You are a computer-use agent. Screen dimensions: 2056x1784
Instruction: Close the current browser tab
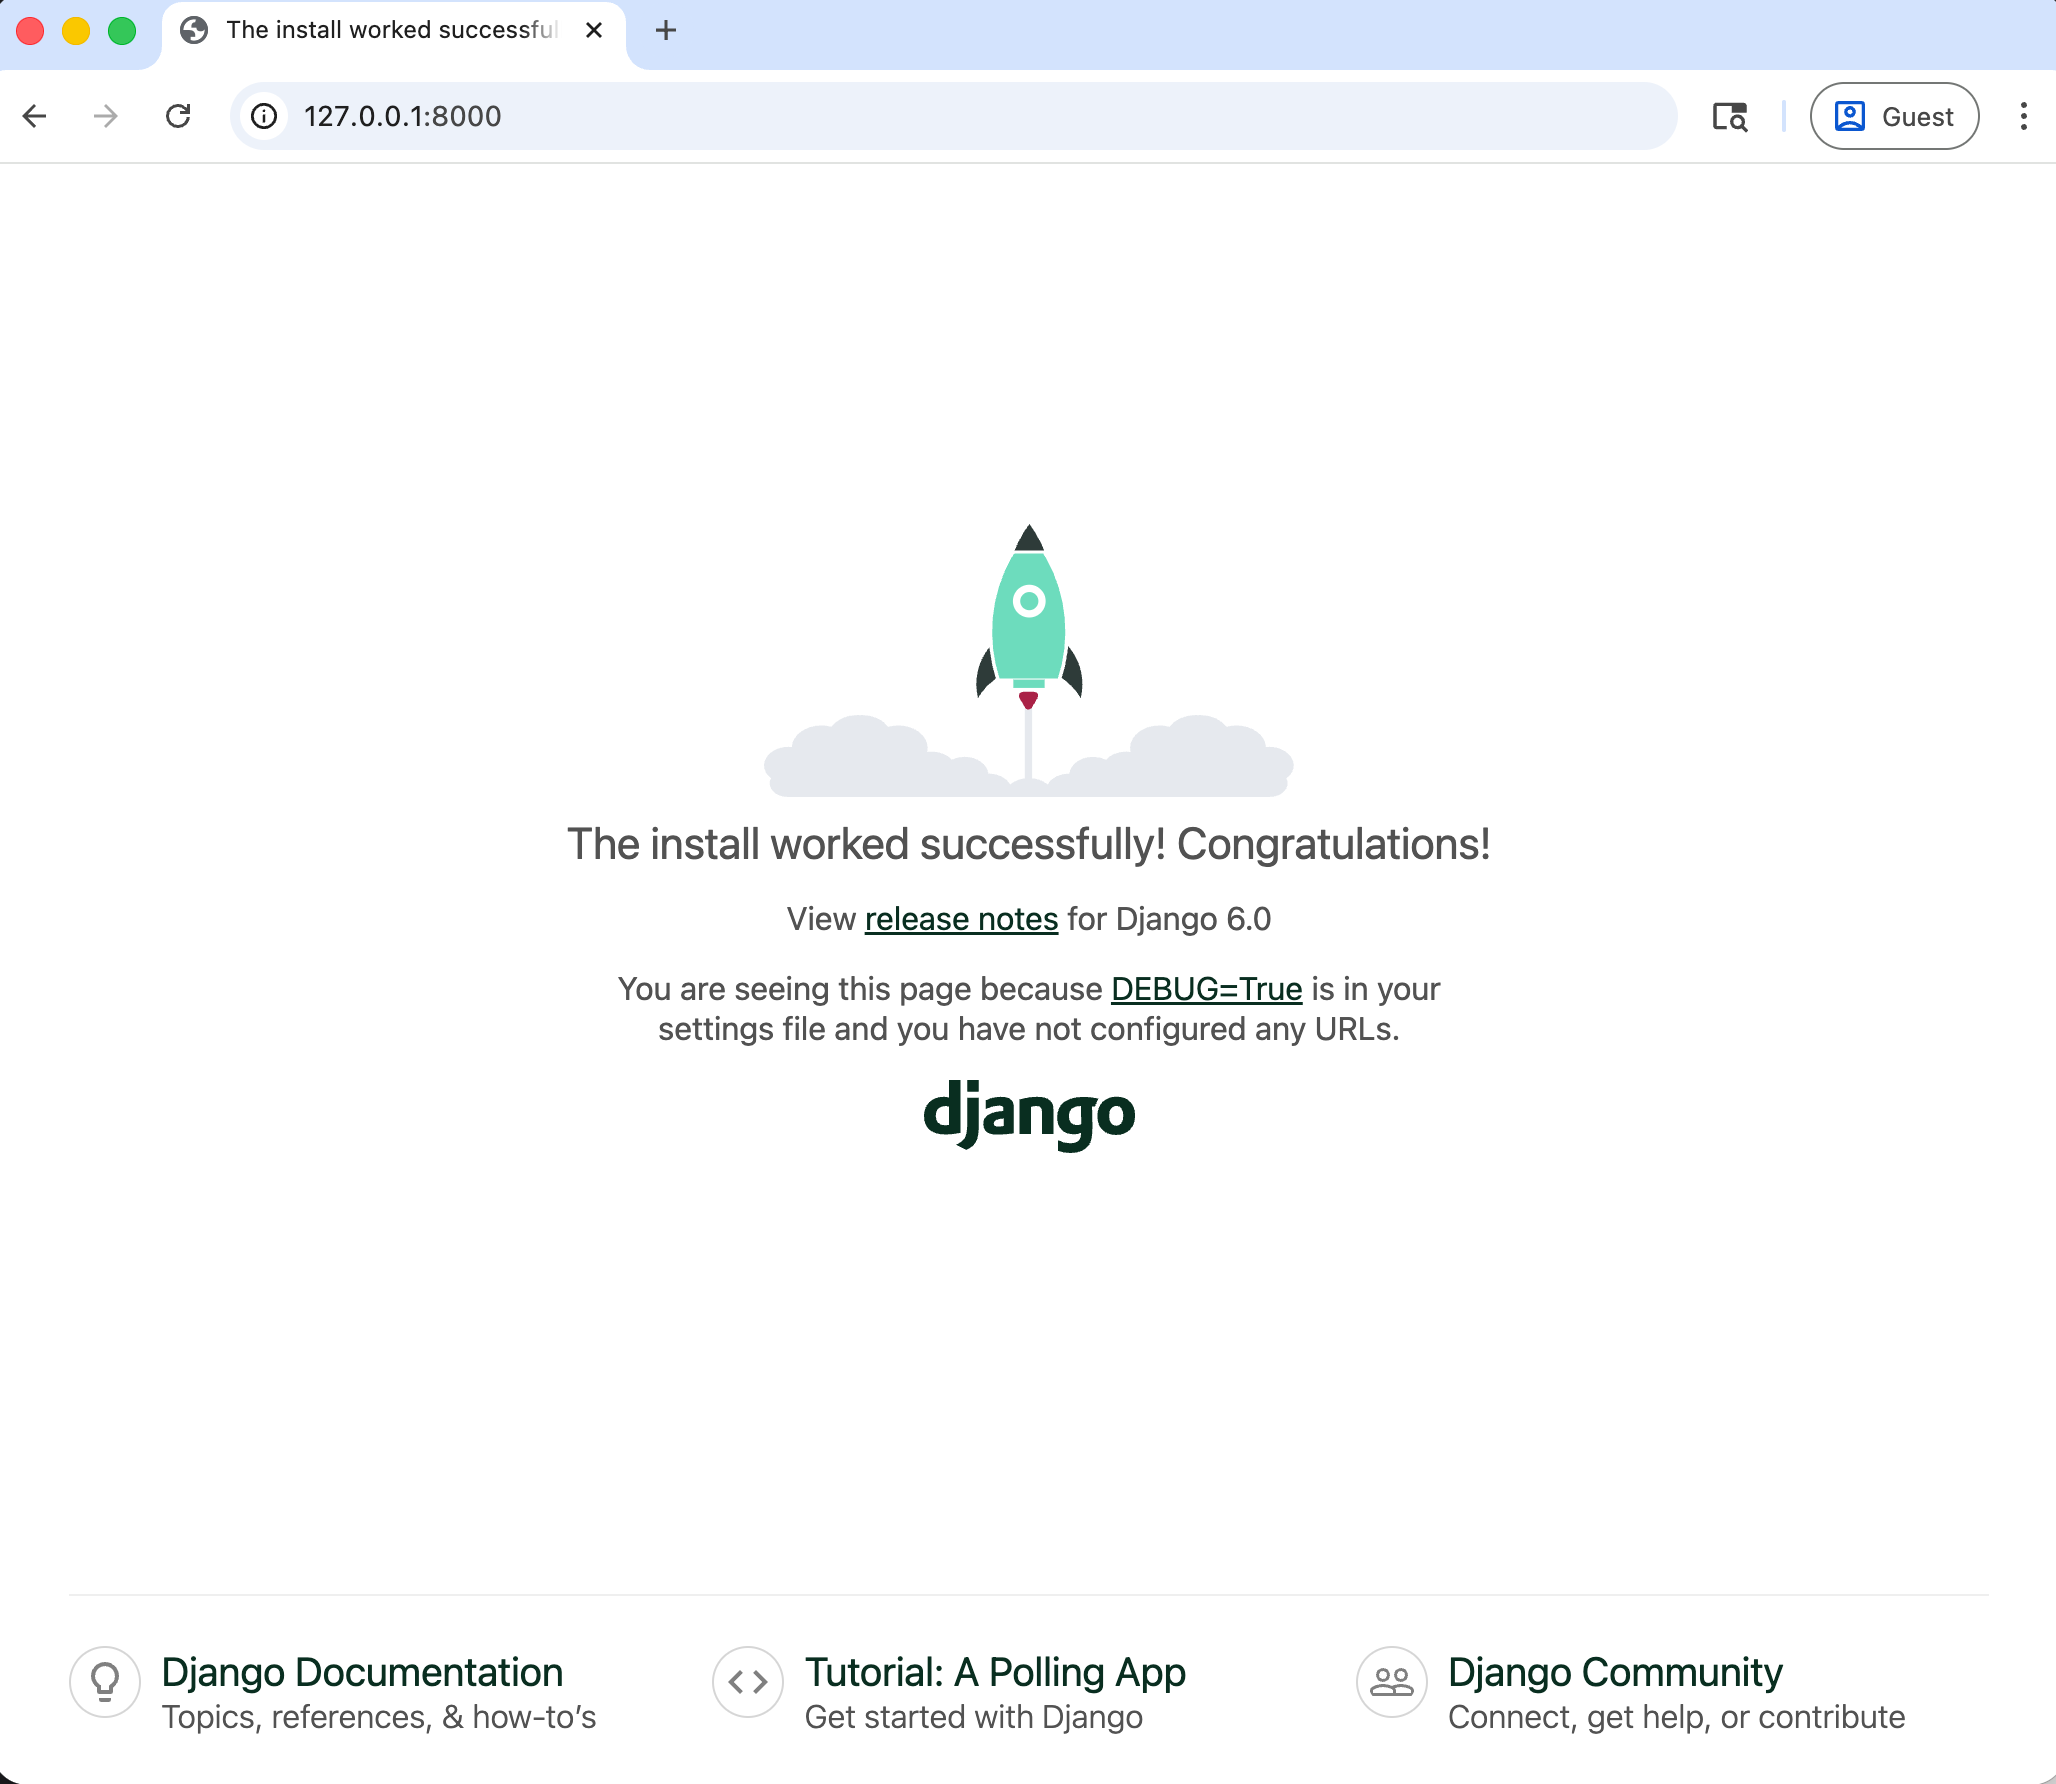594,30
